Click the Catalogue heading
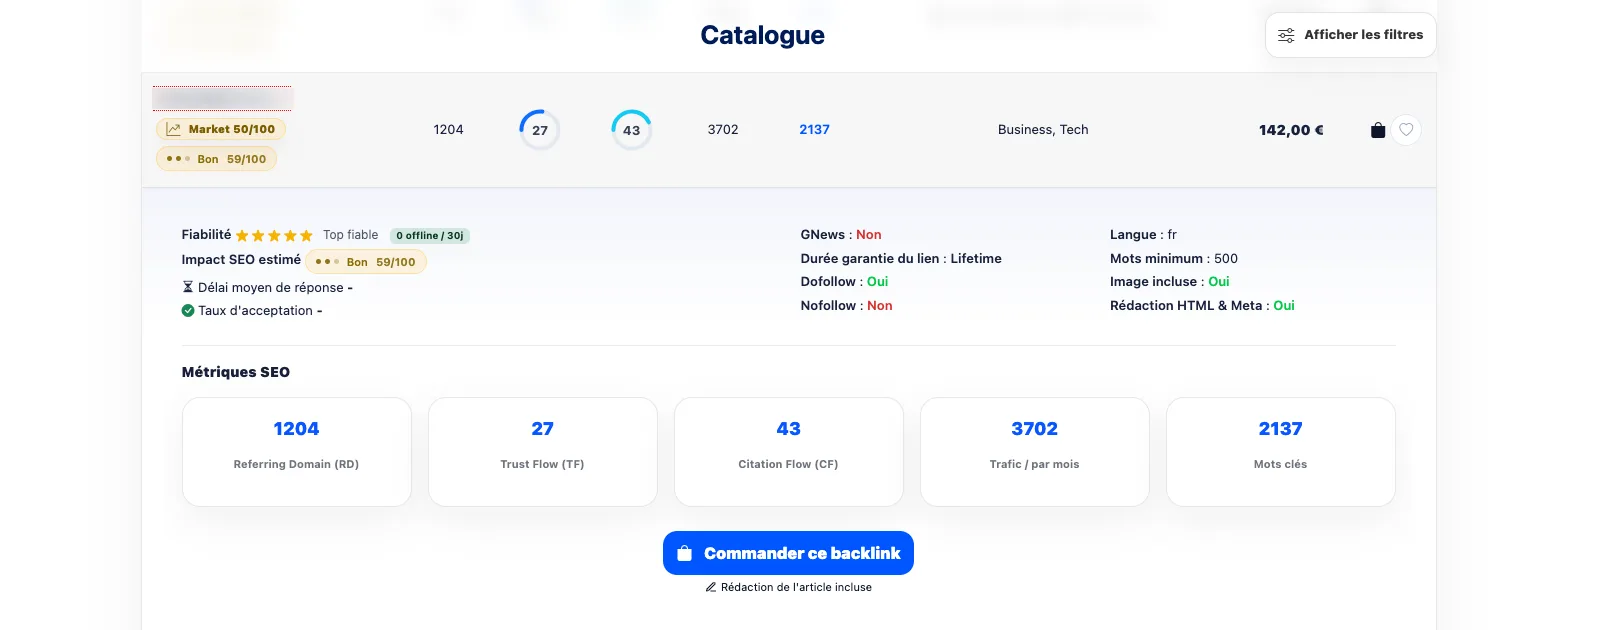 762,35
